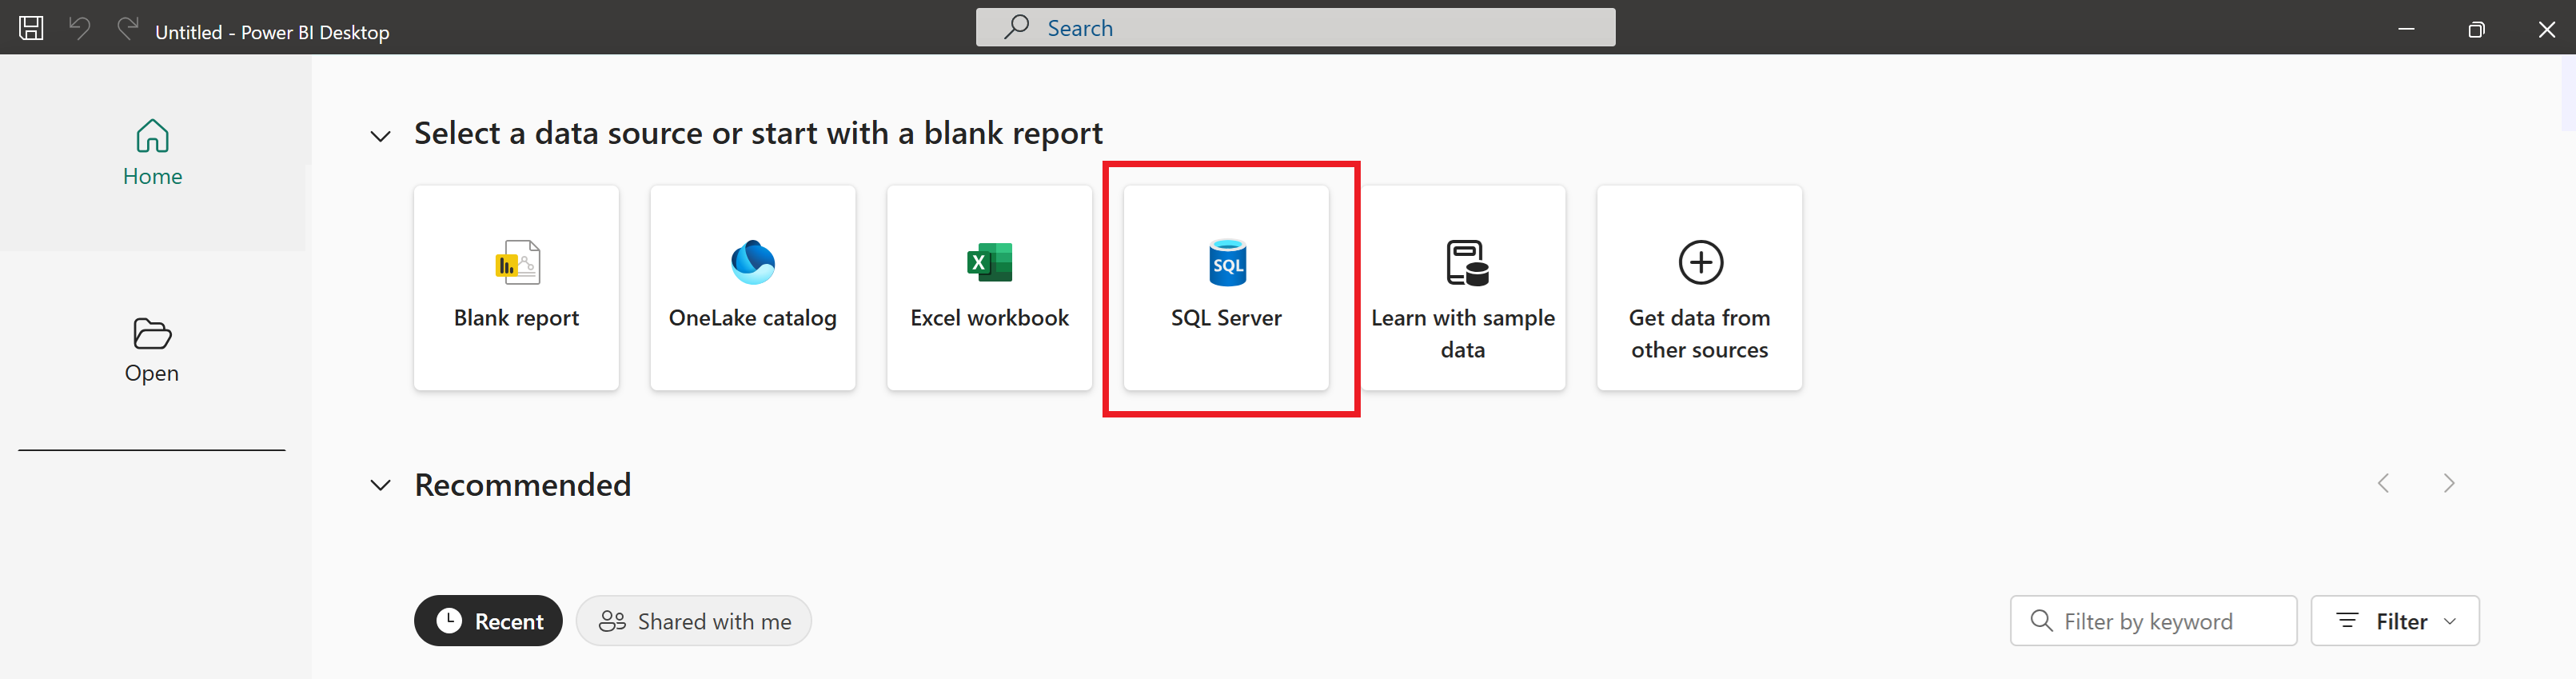Close the Power BI Desktop window

(2547, 29)
